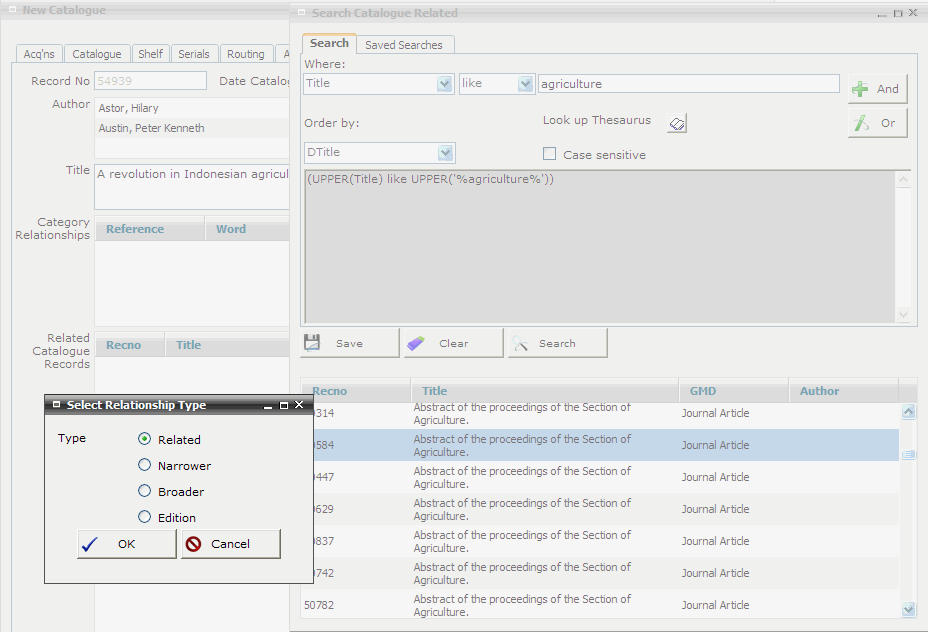
Task: Click the Or condition button
Action: (877, 123)
